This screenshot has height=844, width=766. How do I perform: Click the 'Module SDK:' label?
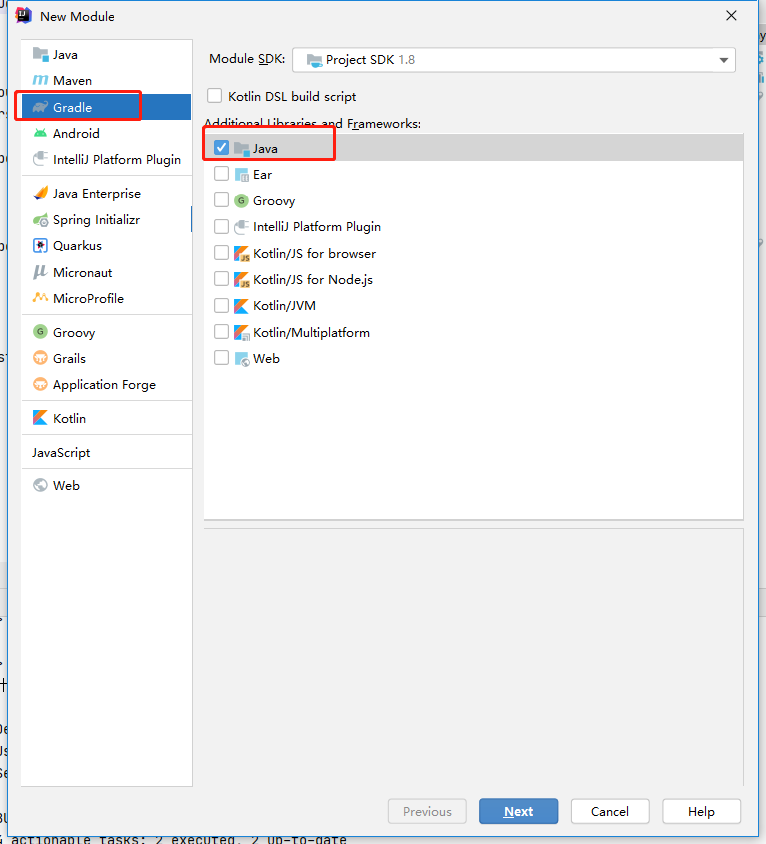point(247,59)
